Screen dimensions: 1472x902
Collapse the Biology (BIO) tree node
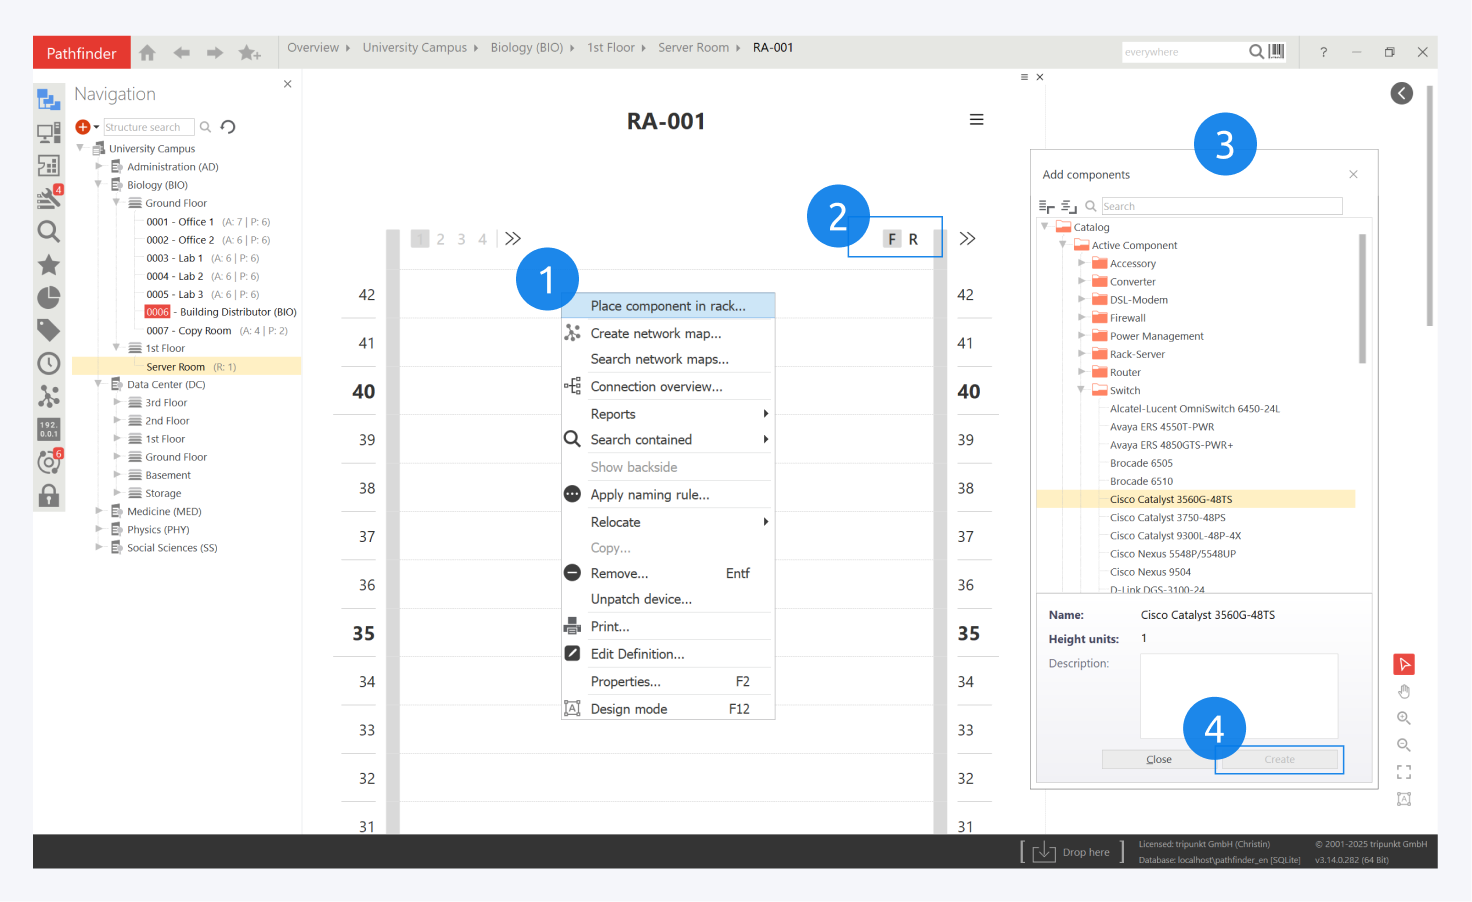tap(98, 184)
